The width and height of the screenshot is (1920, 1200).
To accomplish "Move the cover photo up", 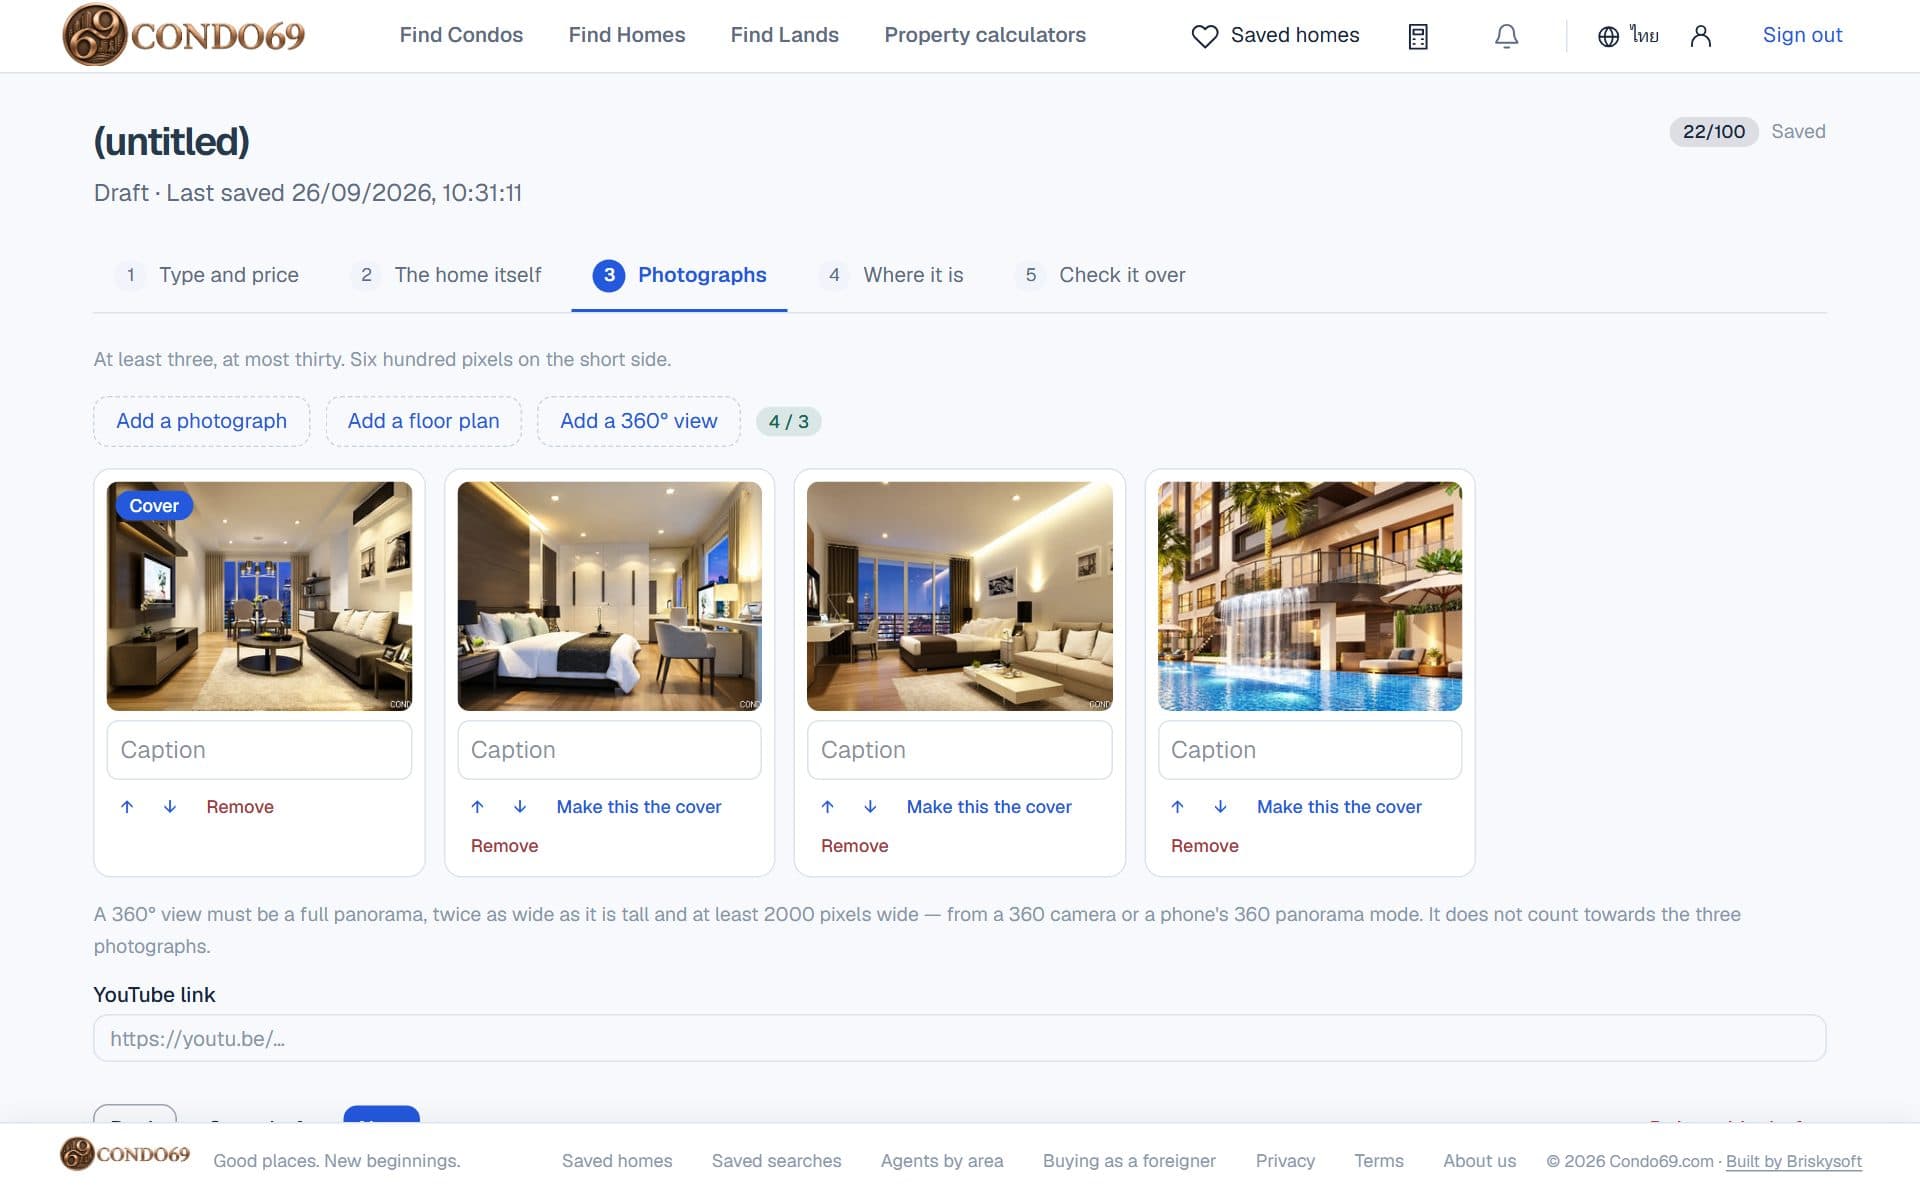I will point(127,807).
